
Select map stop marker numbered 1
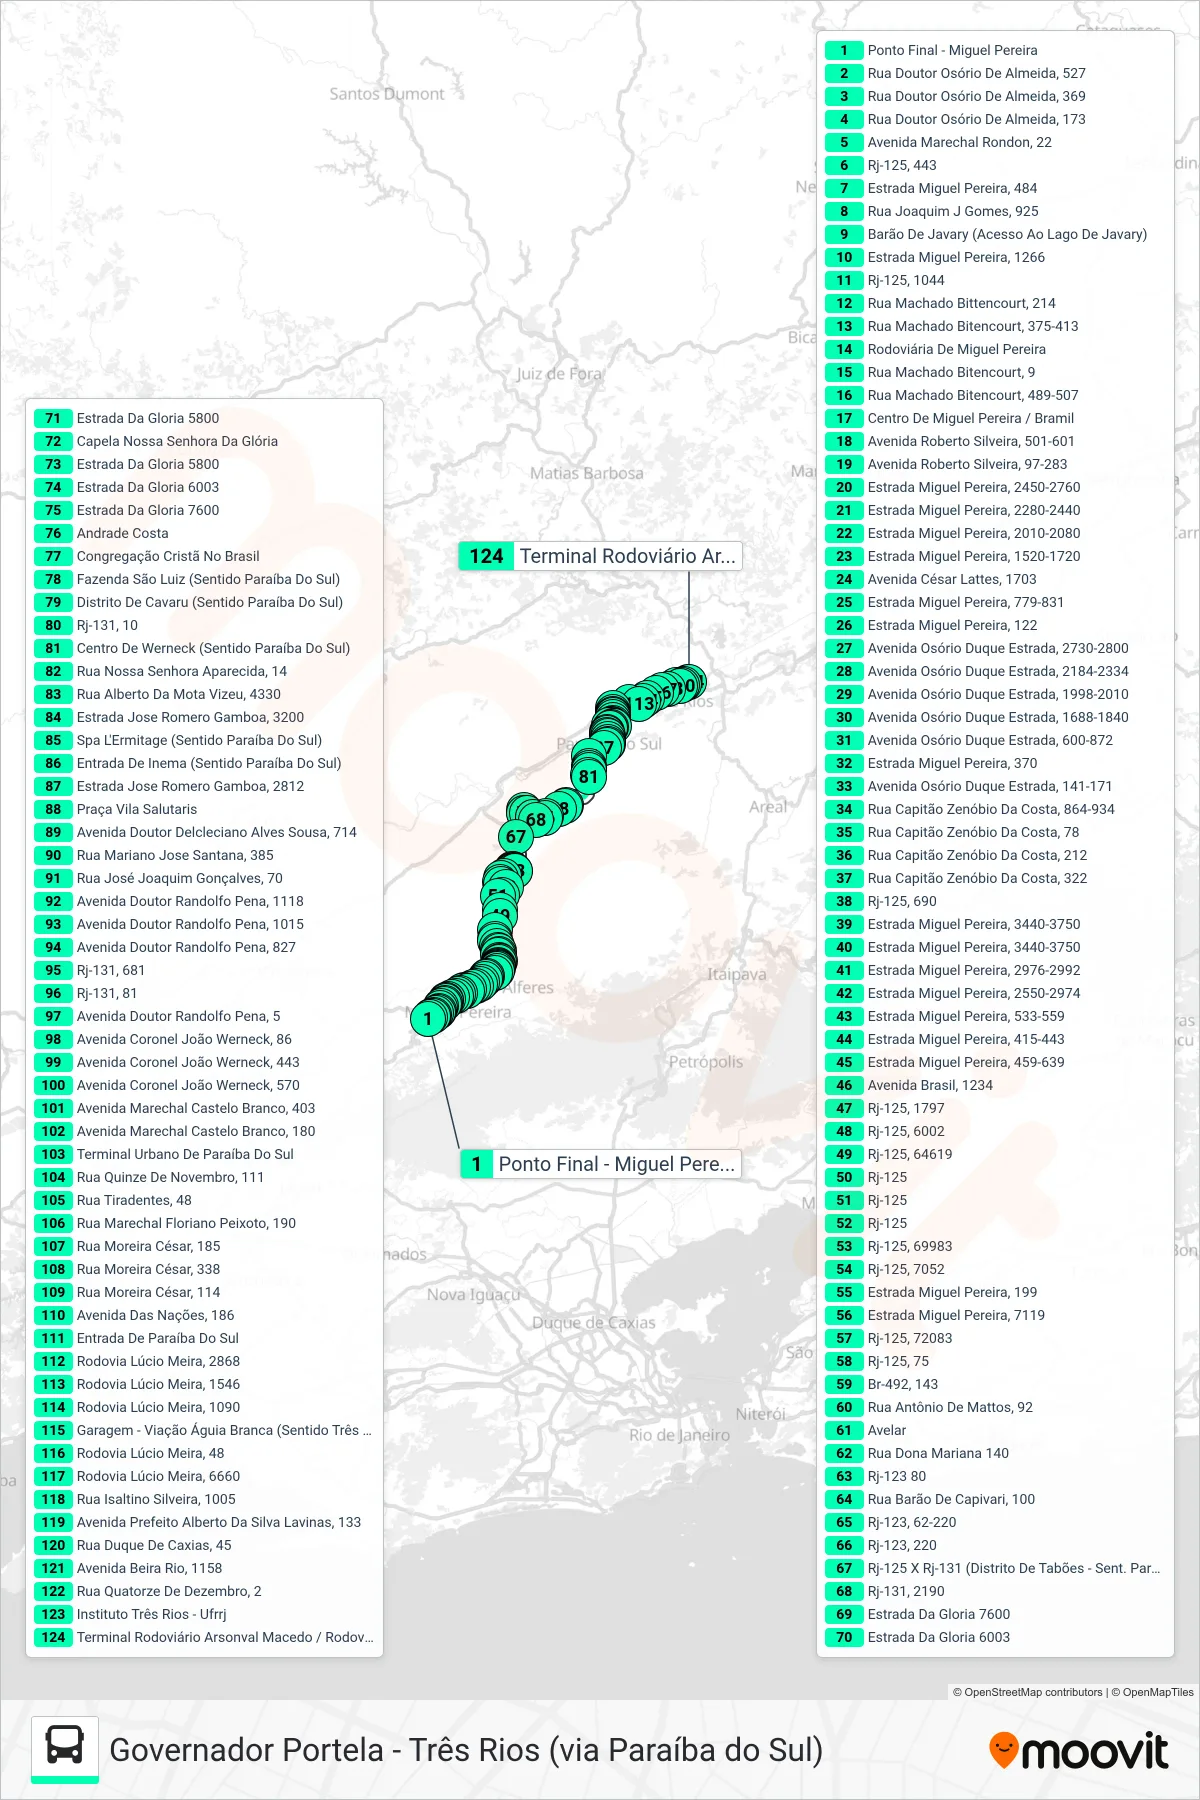click(428, 1019)
